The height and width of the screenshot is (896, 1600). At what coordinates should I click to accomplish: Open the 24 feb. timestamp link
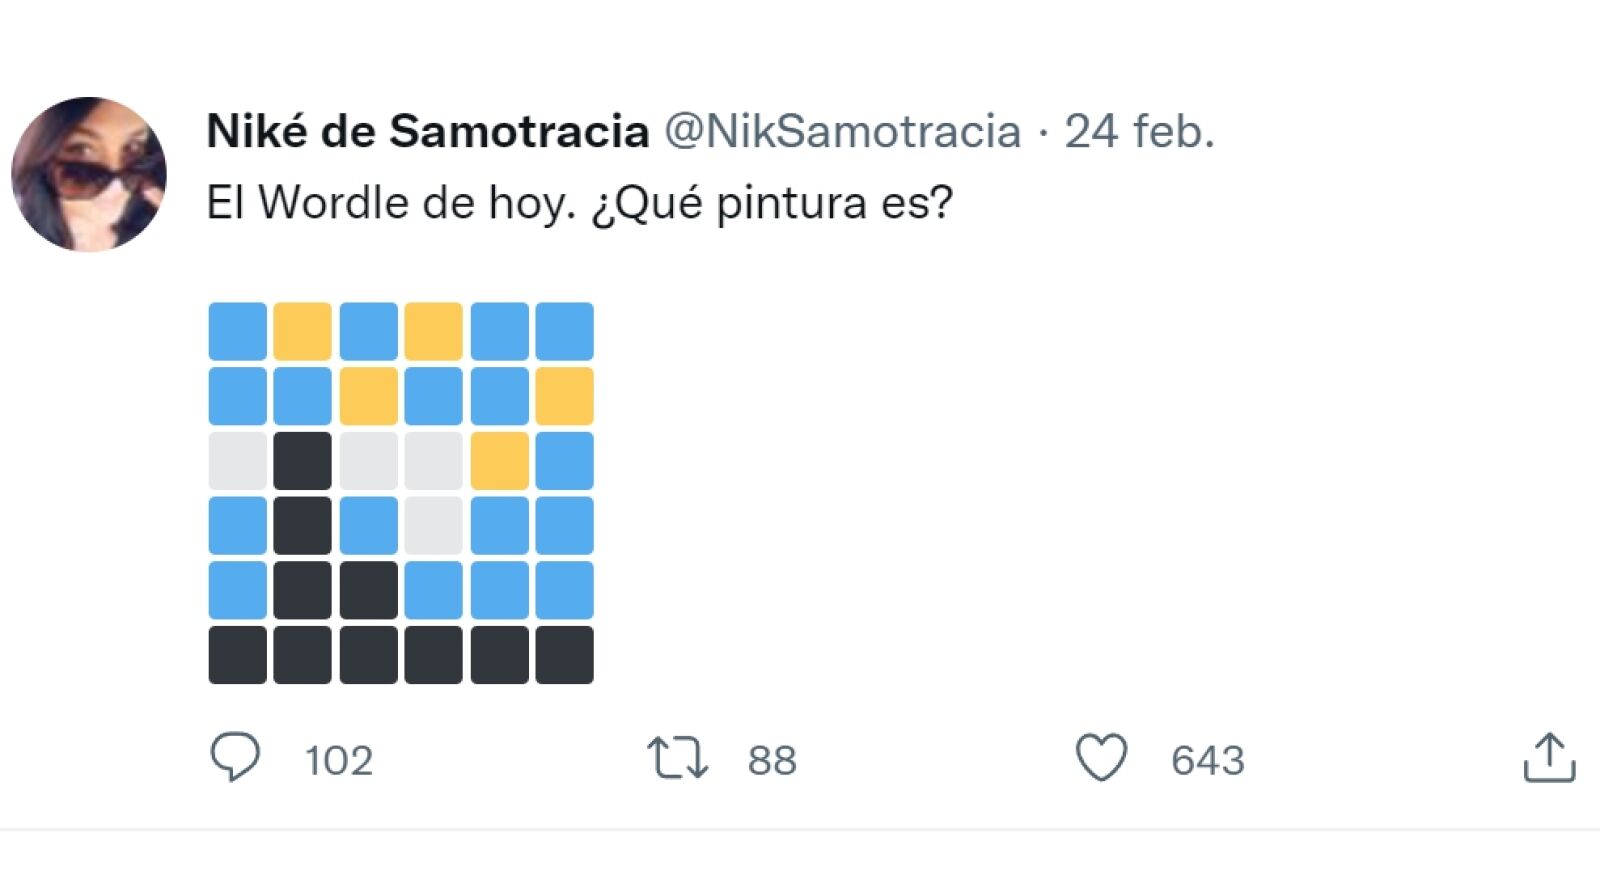1139,131
